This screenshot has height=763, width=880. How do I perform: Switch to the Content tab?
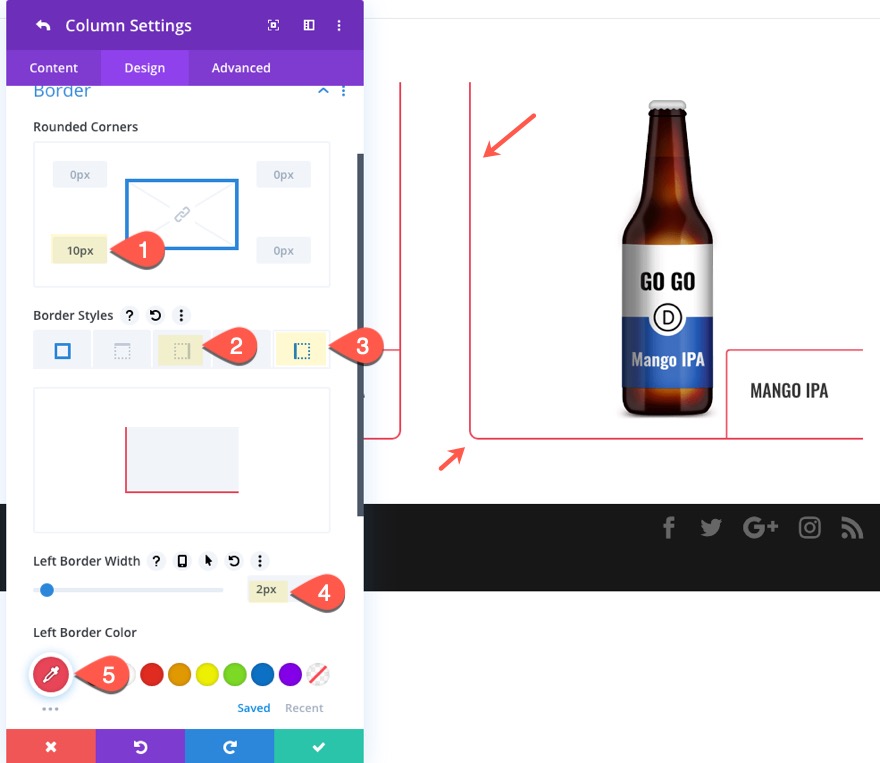pos(54,68)
